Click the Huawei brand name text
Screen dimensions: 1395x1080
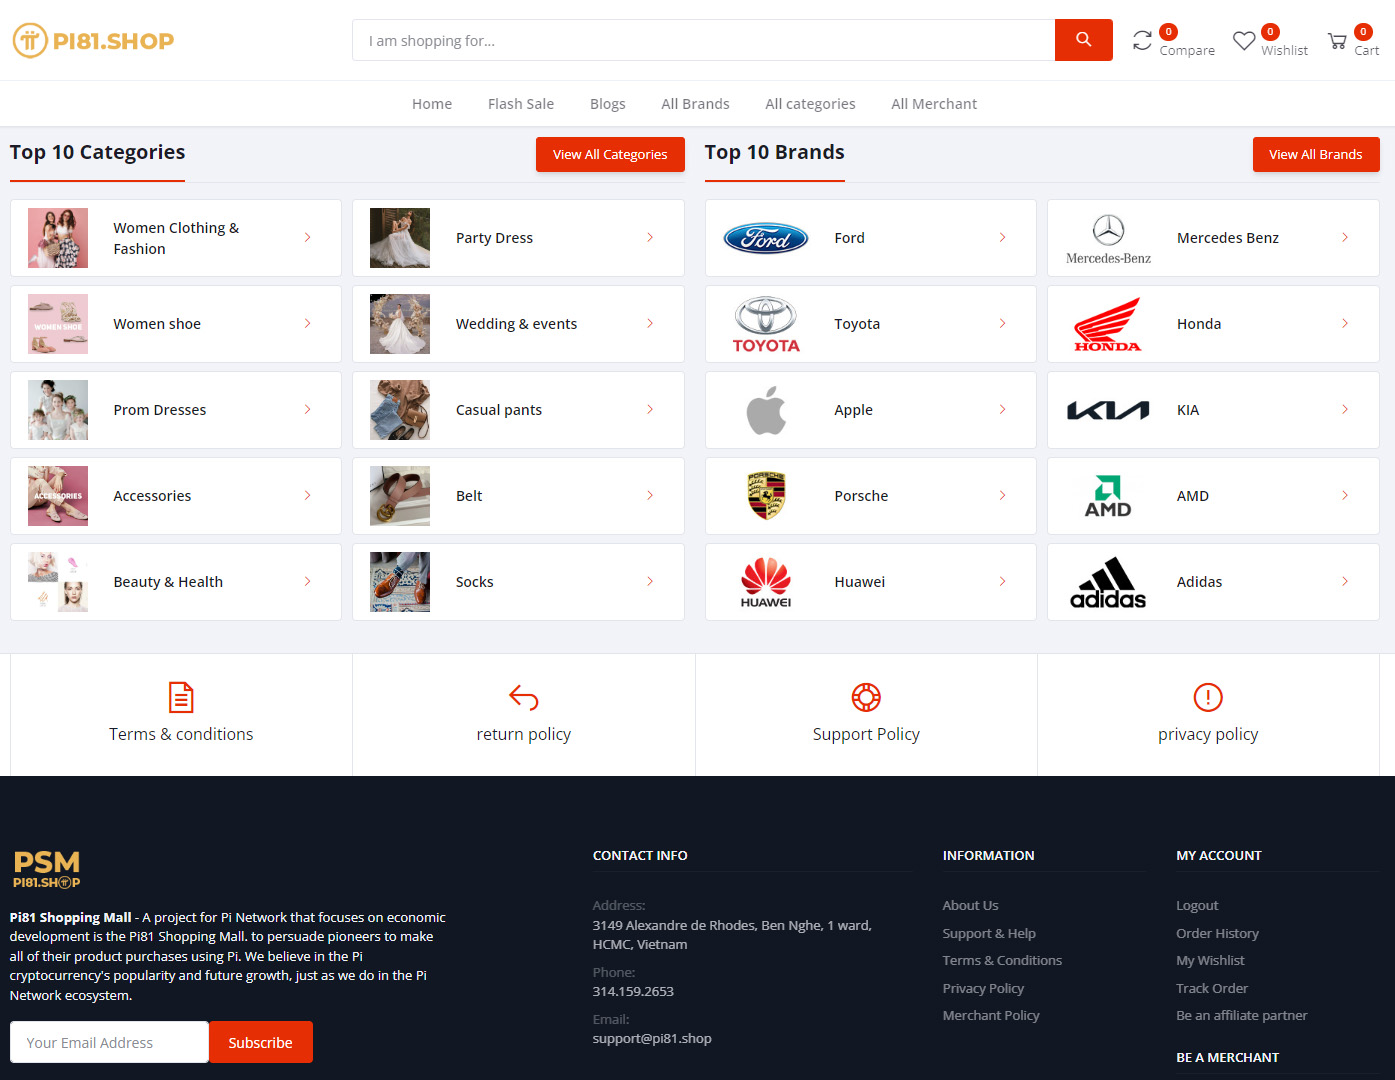pyautogui.click(x=860, y=582)
